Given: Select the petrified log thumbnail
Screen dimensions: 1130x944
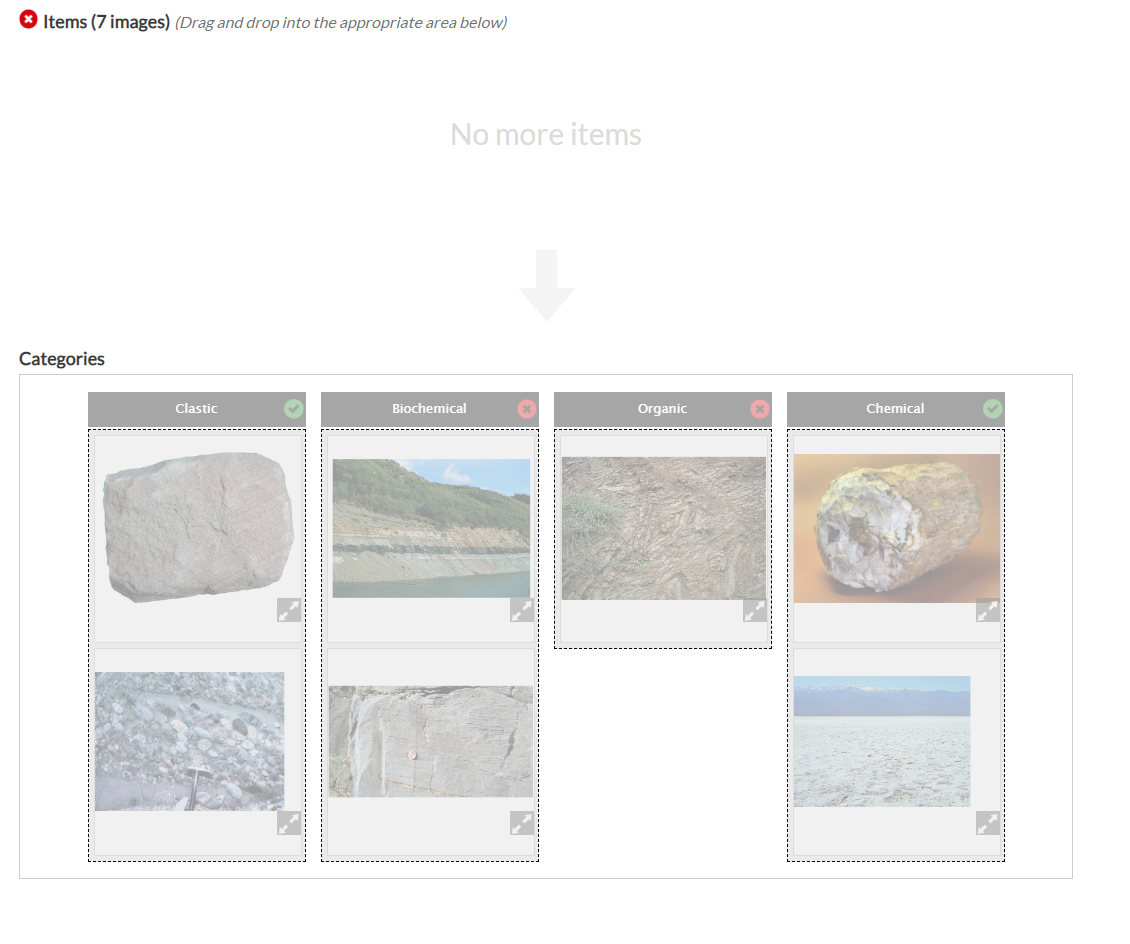Looking at the screenshot, I should 897,528.
